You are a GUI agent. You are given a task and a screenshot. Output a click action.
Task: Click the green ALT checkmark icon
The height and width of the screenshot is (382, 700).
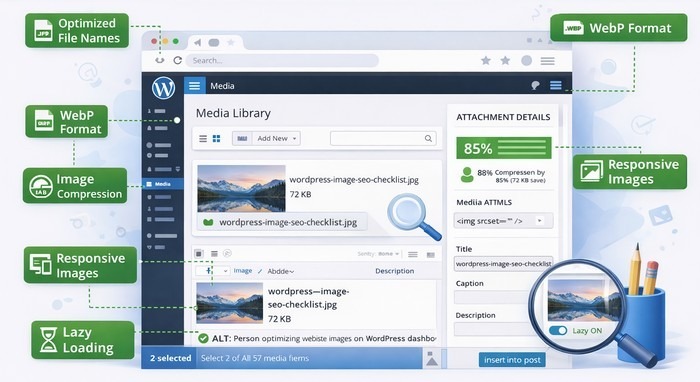coord(203,339)
